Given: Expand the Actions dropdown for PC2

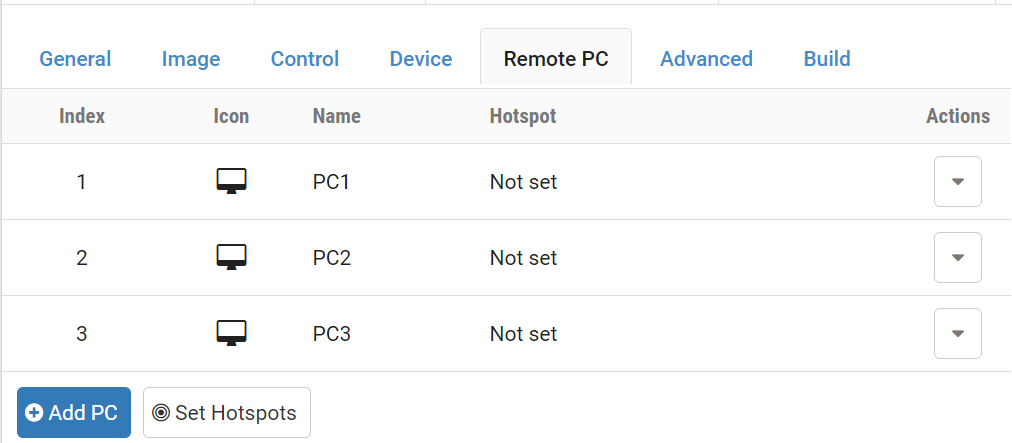Looking at the screenshot, I should [x=957, y=258].
